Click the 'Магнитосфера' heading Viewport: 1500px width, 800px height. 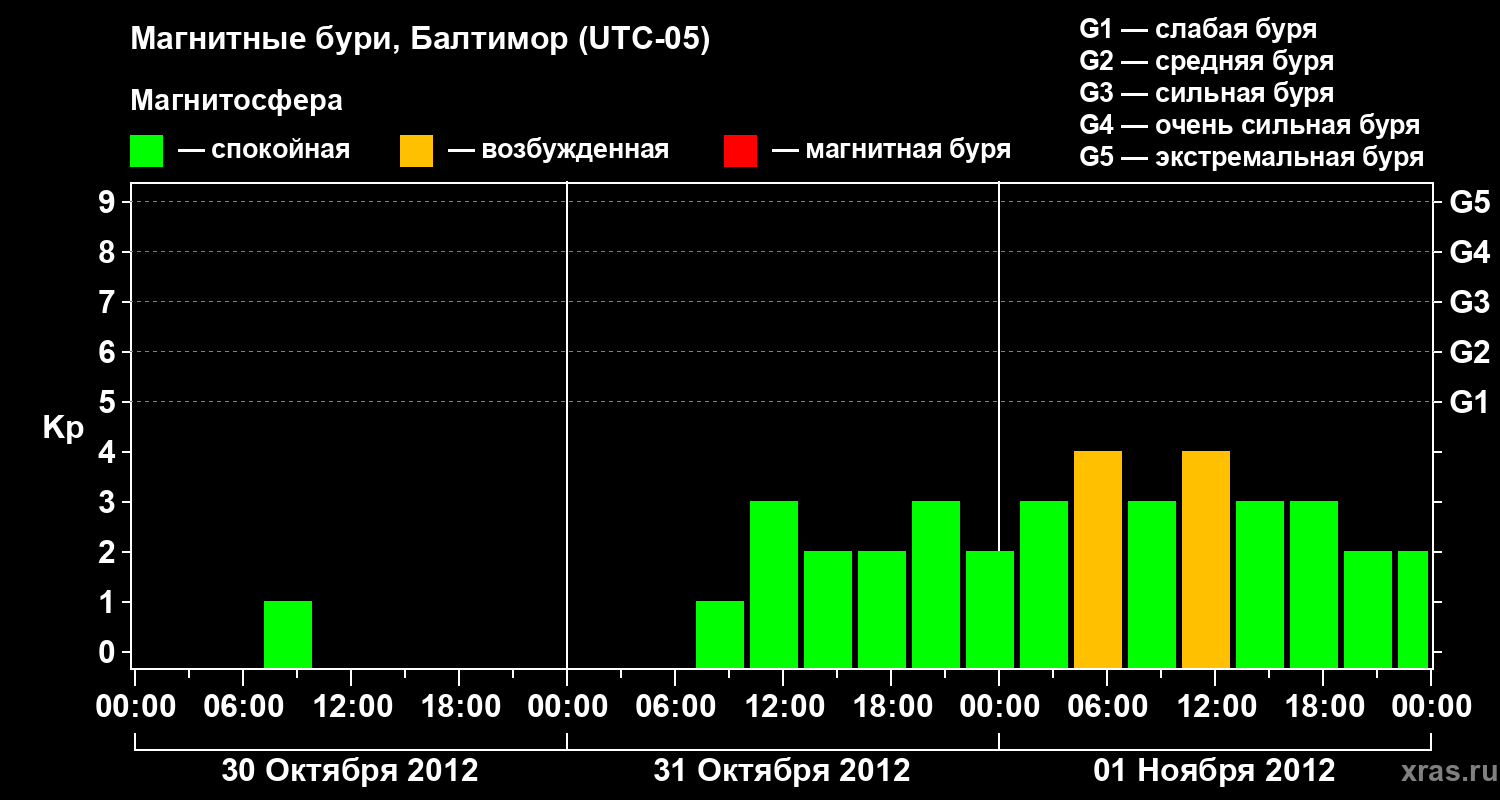[237, 101]
